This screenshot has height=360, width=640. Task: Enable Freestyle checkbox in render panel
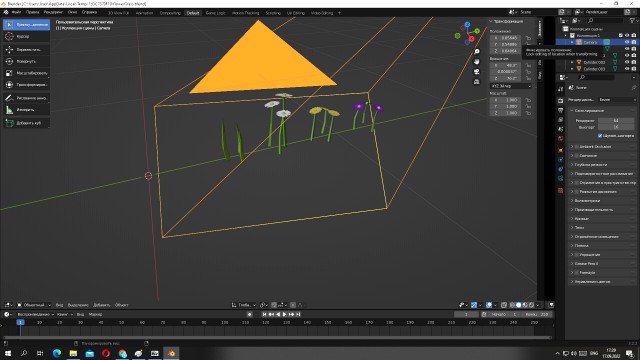pos(577,273)
